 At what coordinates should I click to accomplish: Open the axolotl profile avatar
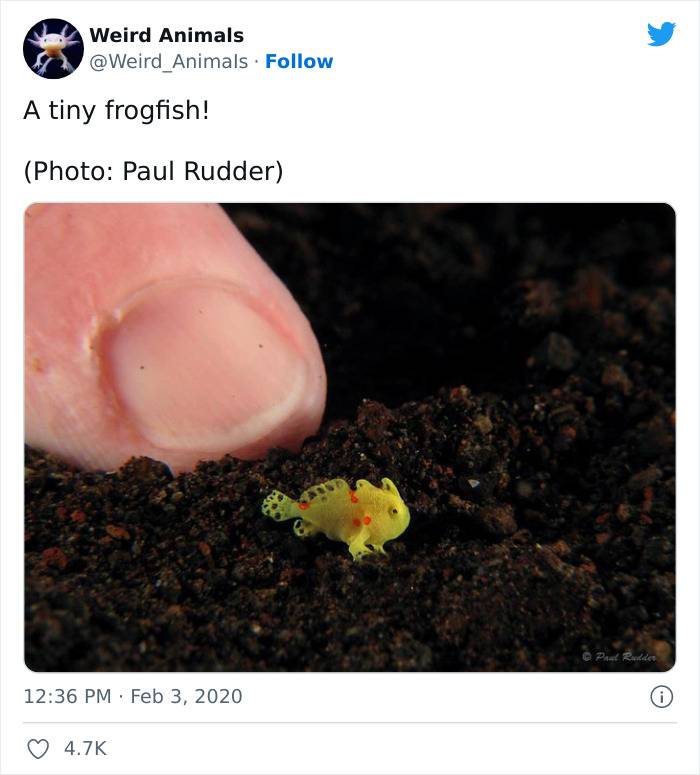(x=53, y=48)
